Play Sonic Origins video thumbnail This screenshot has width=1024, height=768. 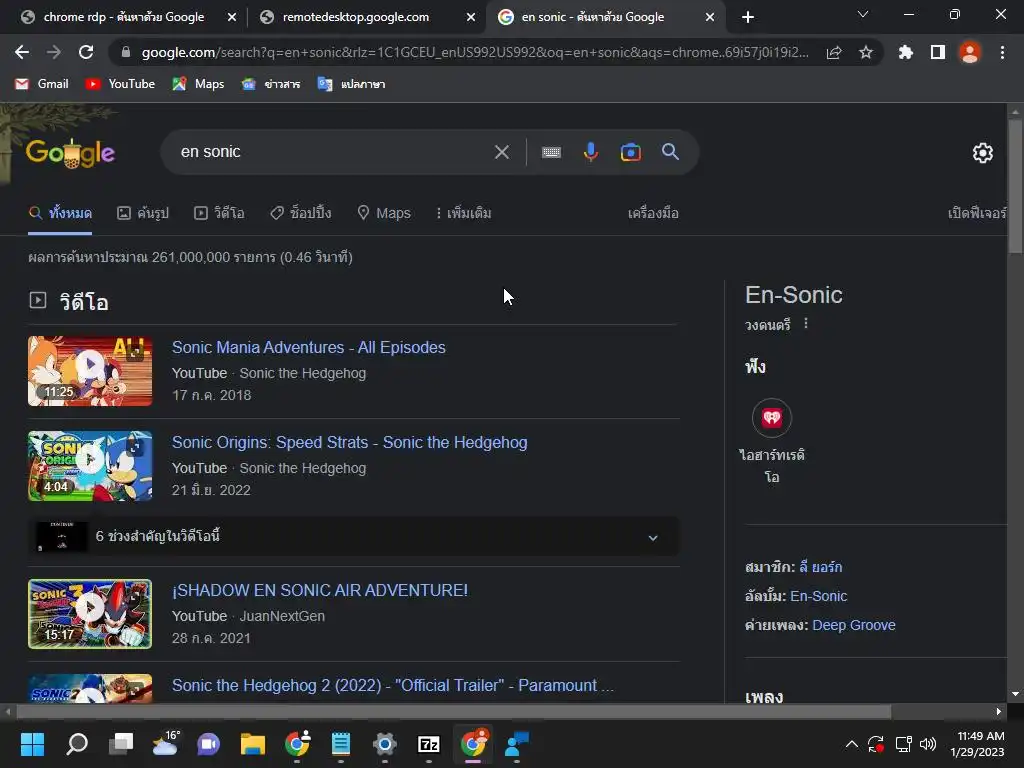(x=90, y=466)
